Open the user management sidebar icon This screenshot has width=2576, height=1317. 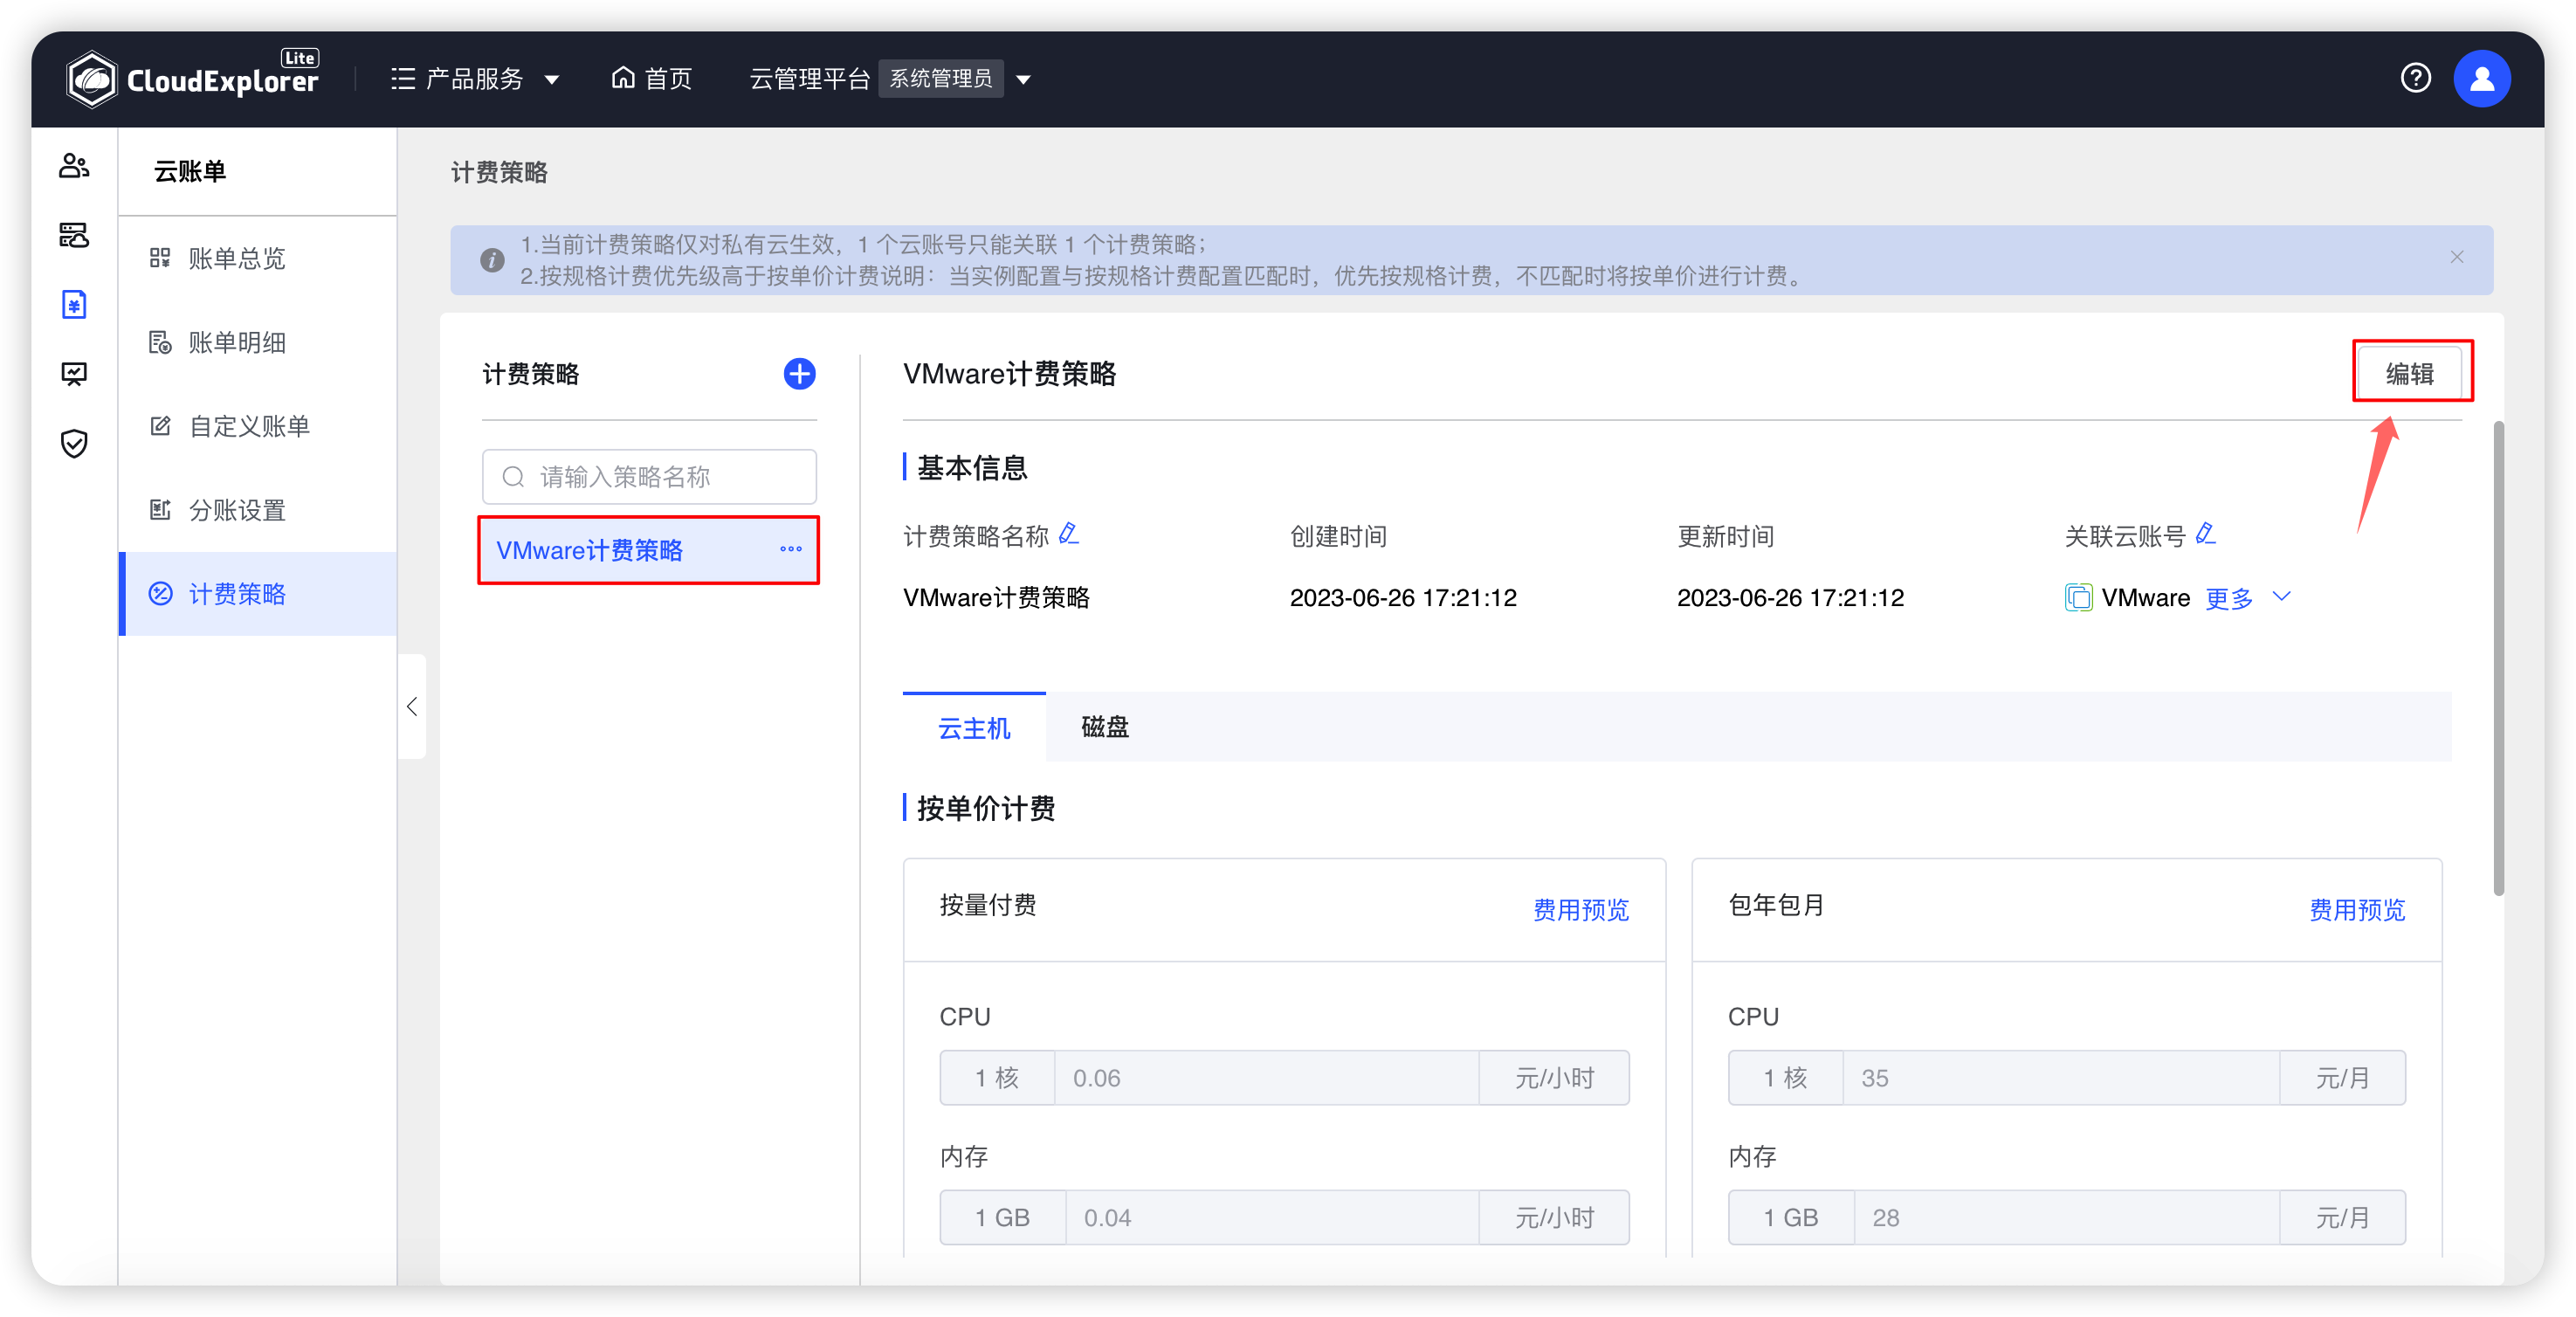pyautogui.click(x=74, y=166)
